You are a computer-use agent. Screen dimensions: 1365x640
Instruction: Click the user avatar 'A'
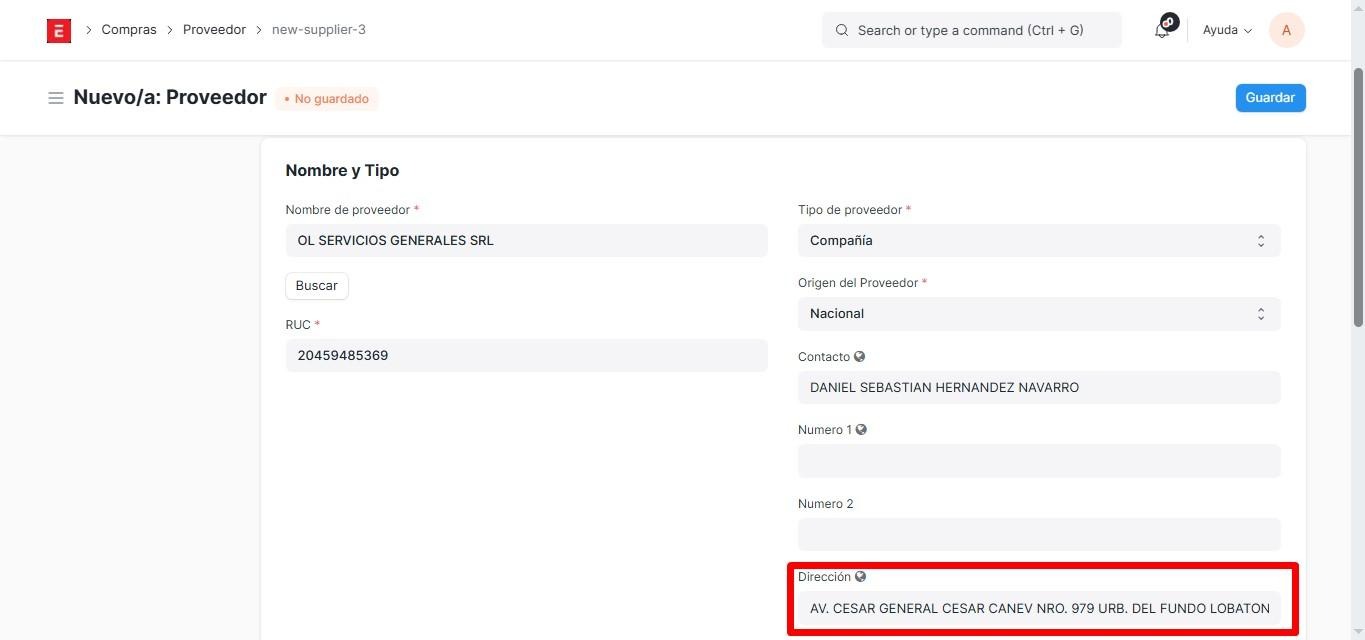[1286, 30]
